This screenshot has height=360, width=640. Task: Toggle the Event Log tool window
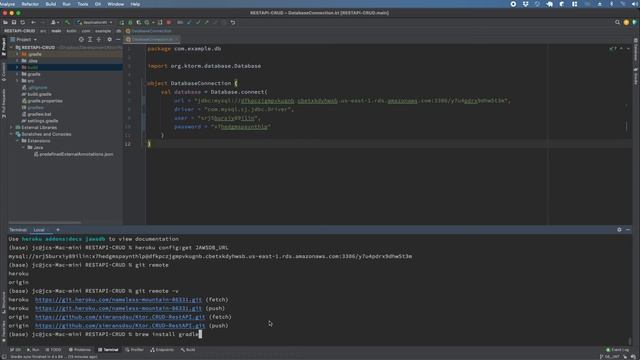(618, 350)
